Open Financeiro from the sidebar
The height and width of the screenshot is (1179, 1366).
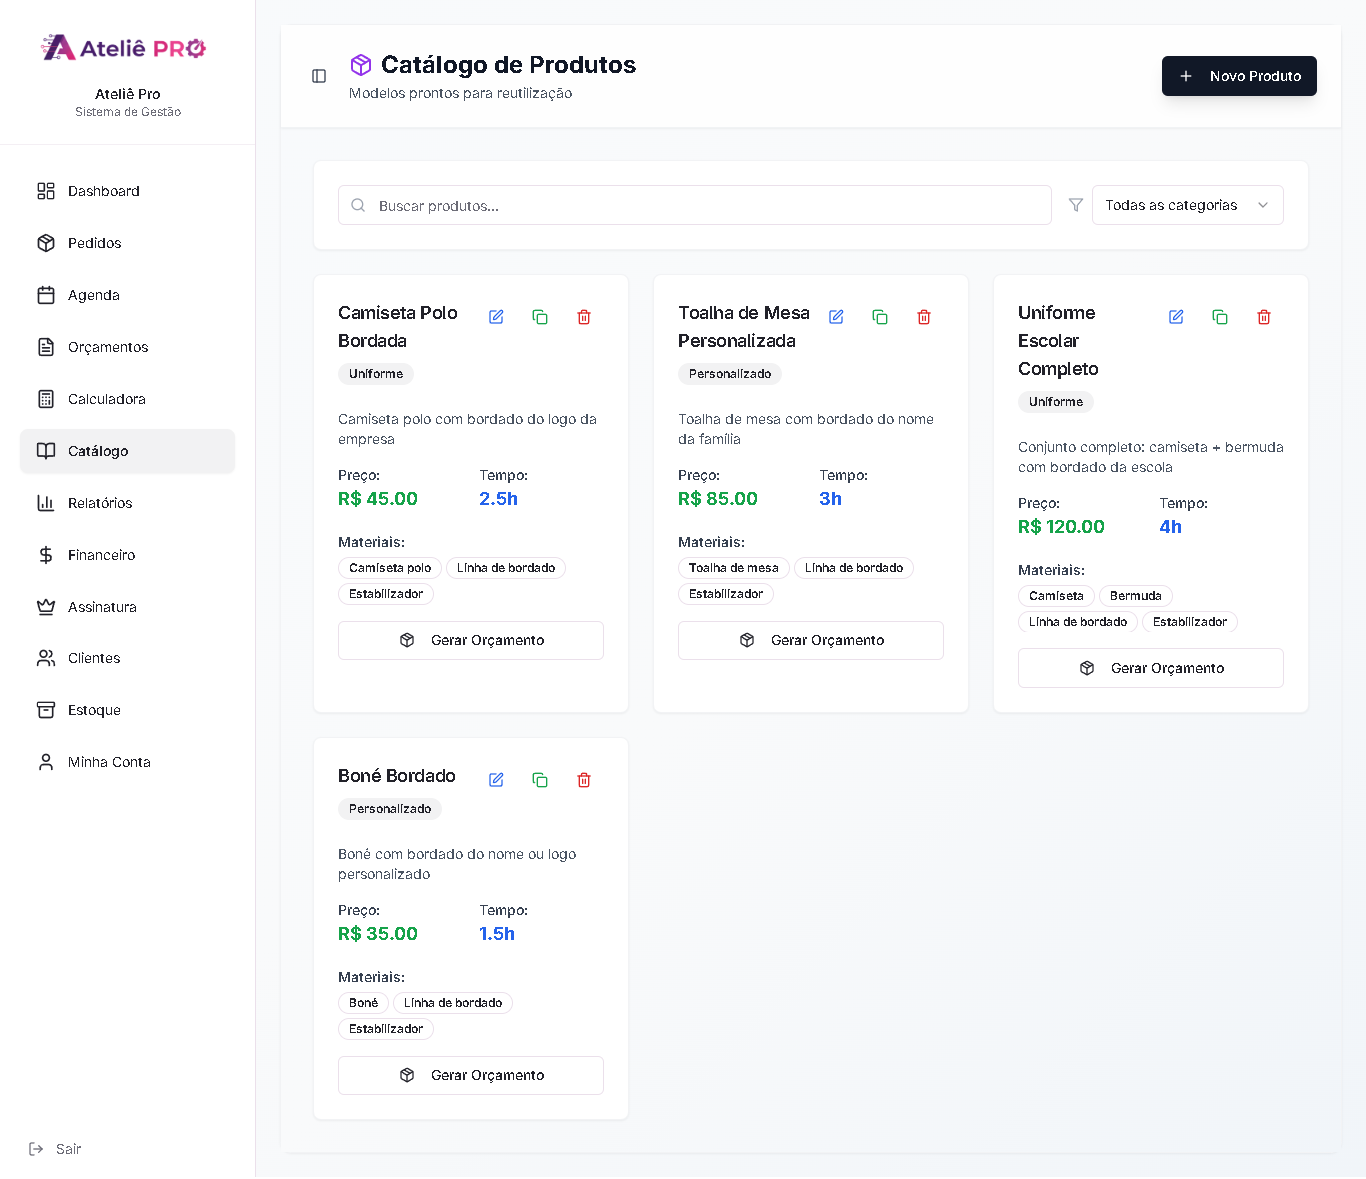101,555
